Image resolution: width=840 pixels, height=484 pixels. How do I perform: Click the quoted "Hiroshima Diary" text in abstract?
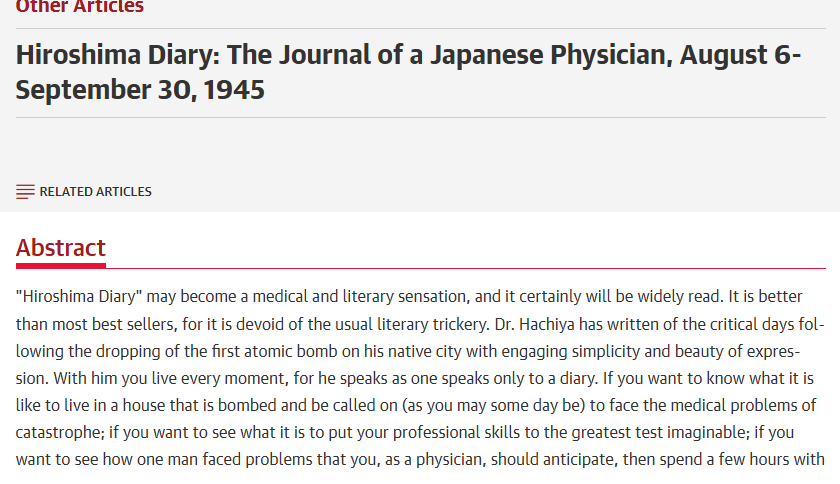click(79, 296)
